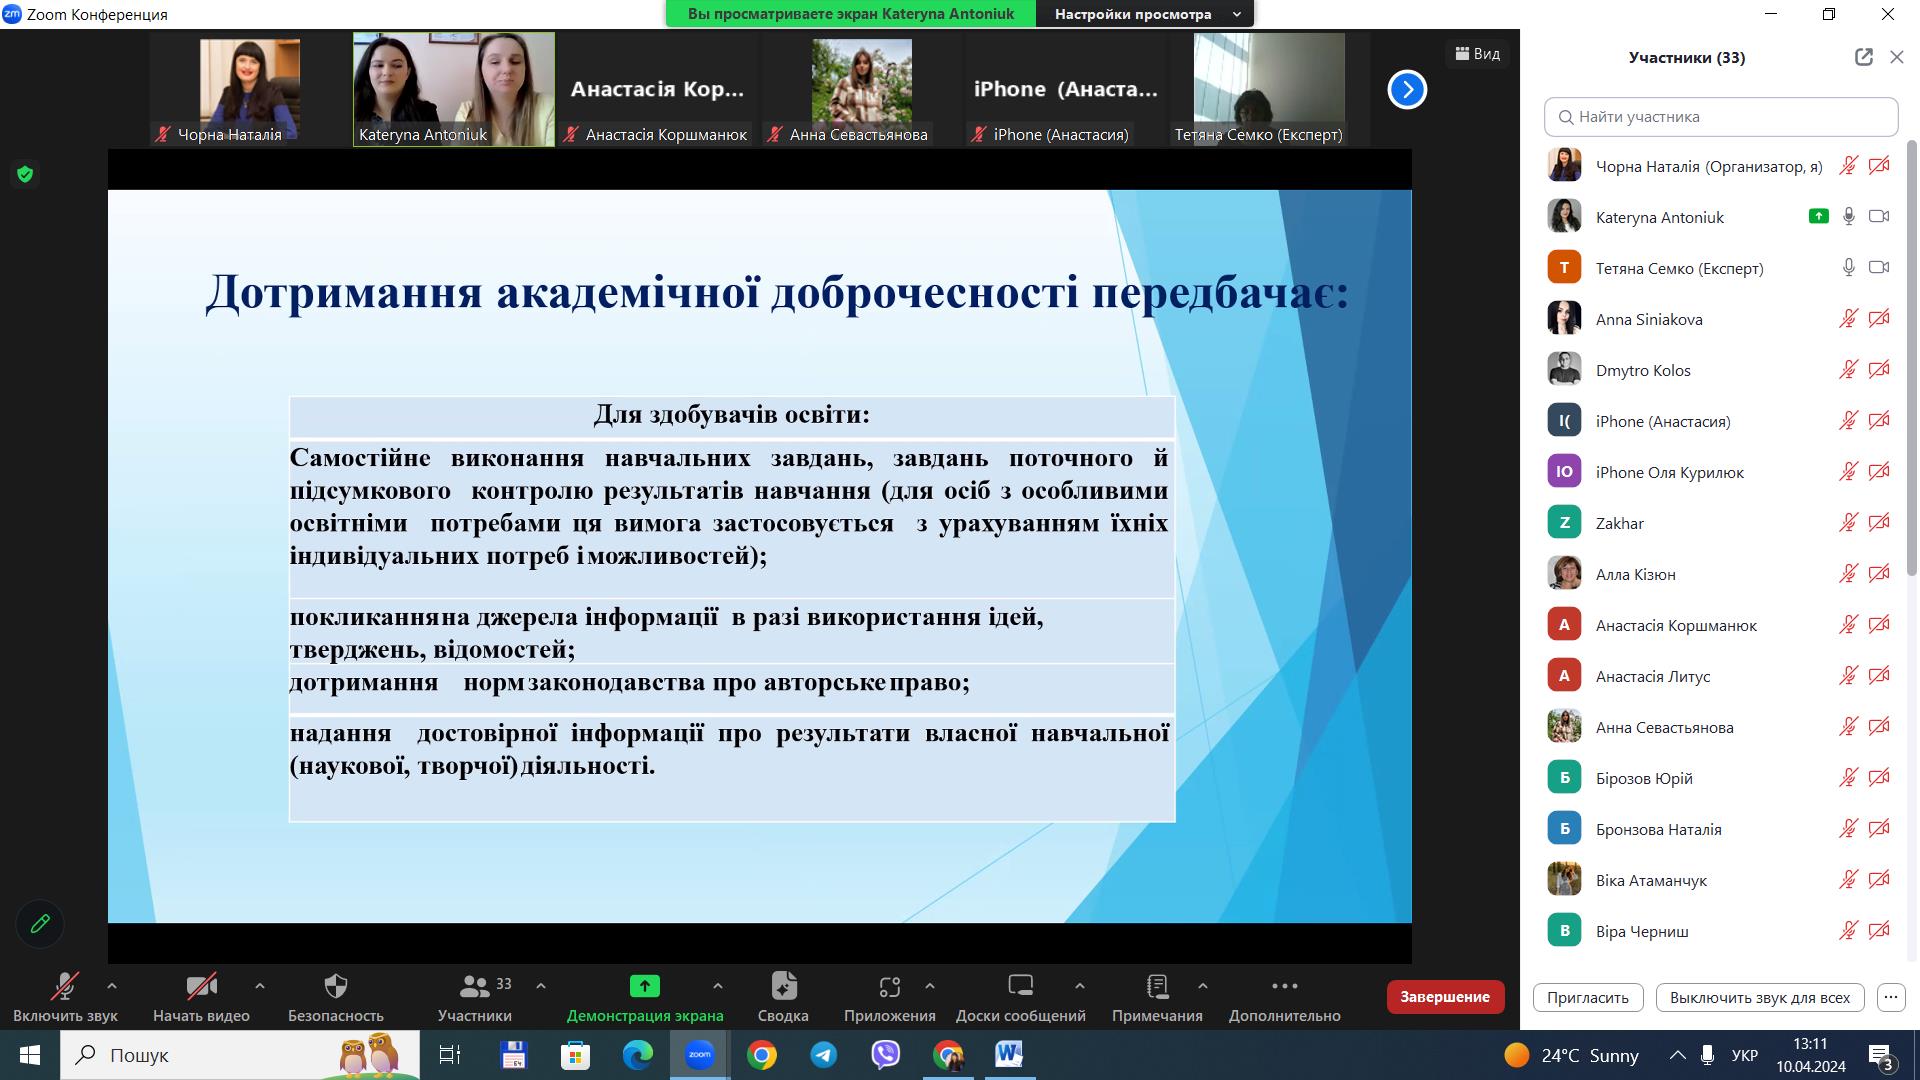Expand audio options arrow next to microphone
The height and width of the screenshot is (1080, 1920).
[x=112, y=986]
